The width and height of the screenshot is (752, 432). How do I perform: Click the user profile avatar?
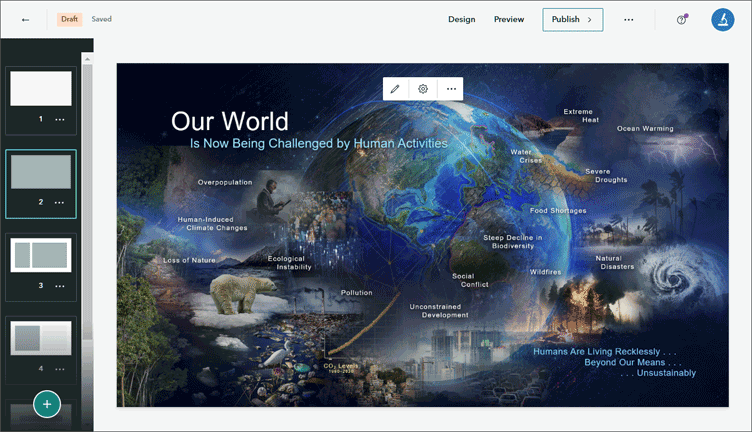tap(722, 20)
